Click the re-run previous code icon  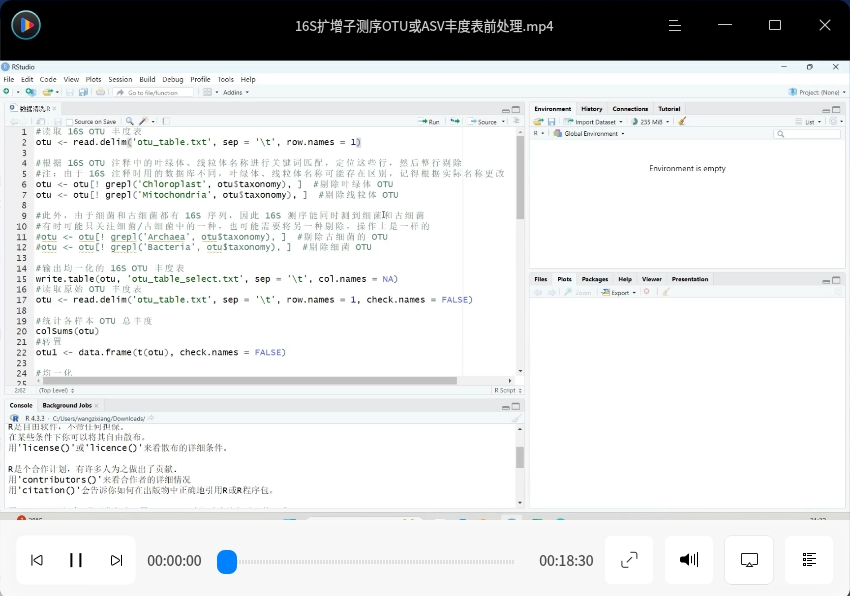[455, 121]
